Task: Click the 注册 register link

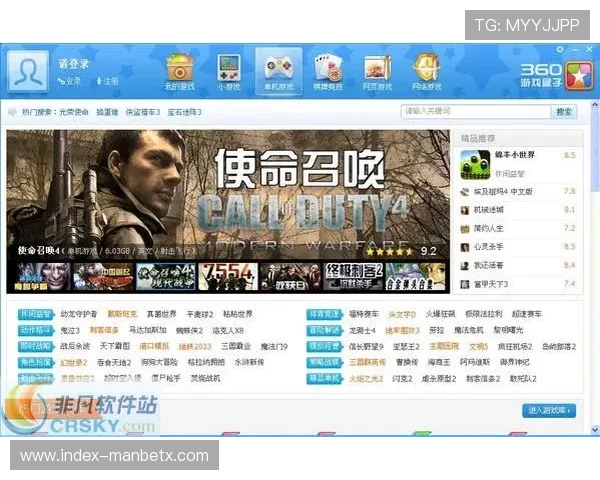Action: coord(108,81)
